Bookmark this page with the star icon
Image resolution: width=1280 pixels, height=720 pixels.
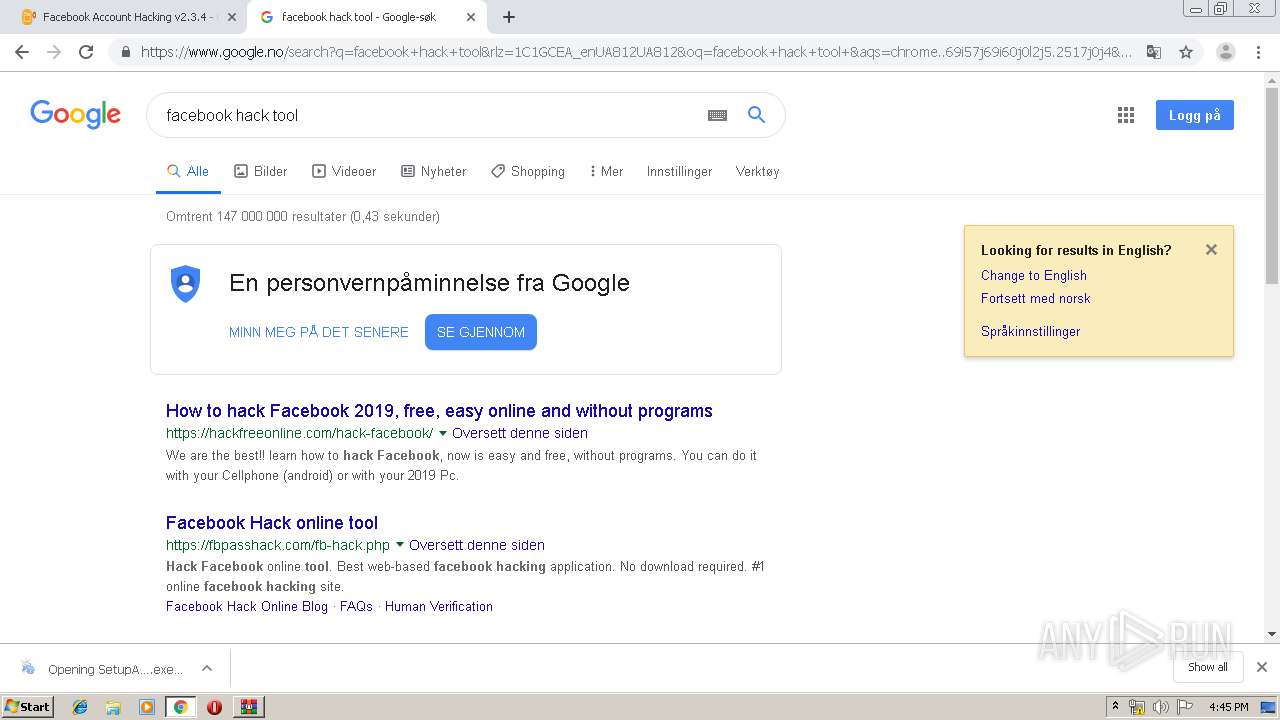[1186, 52]
